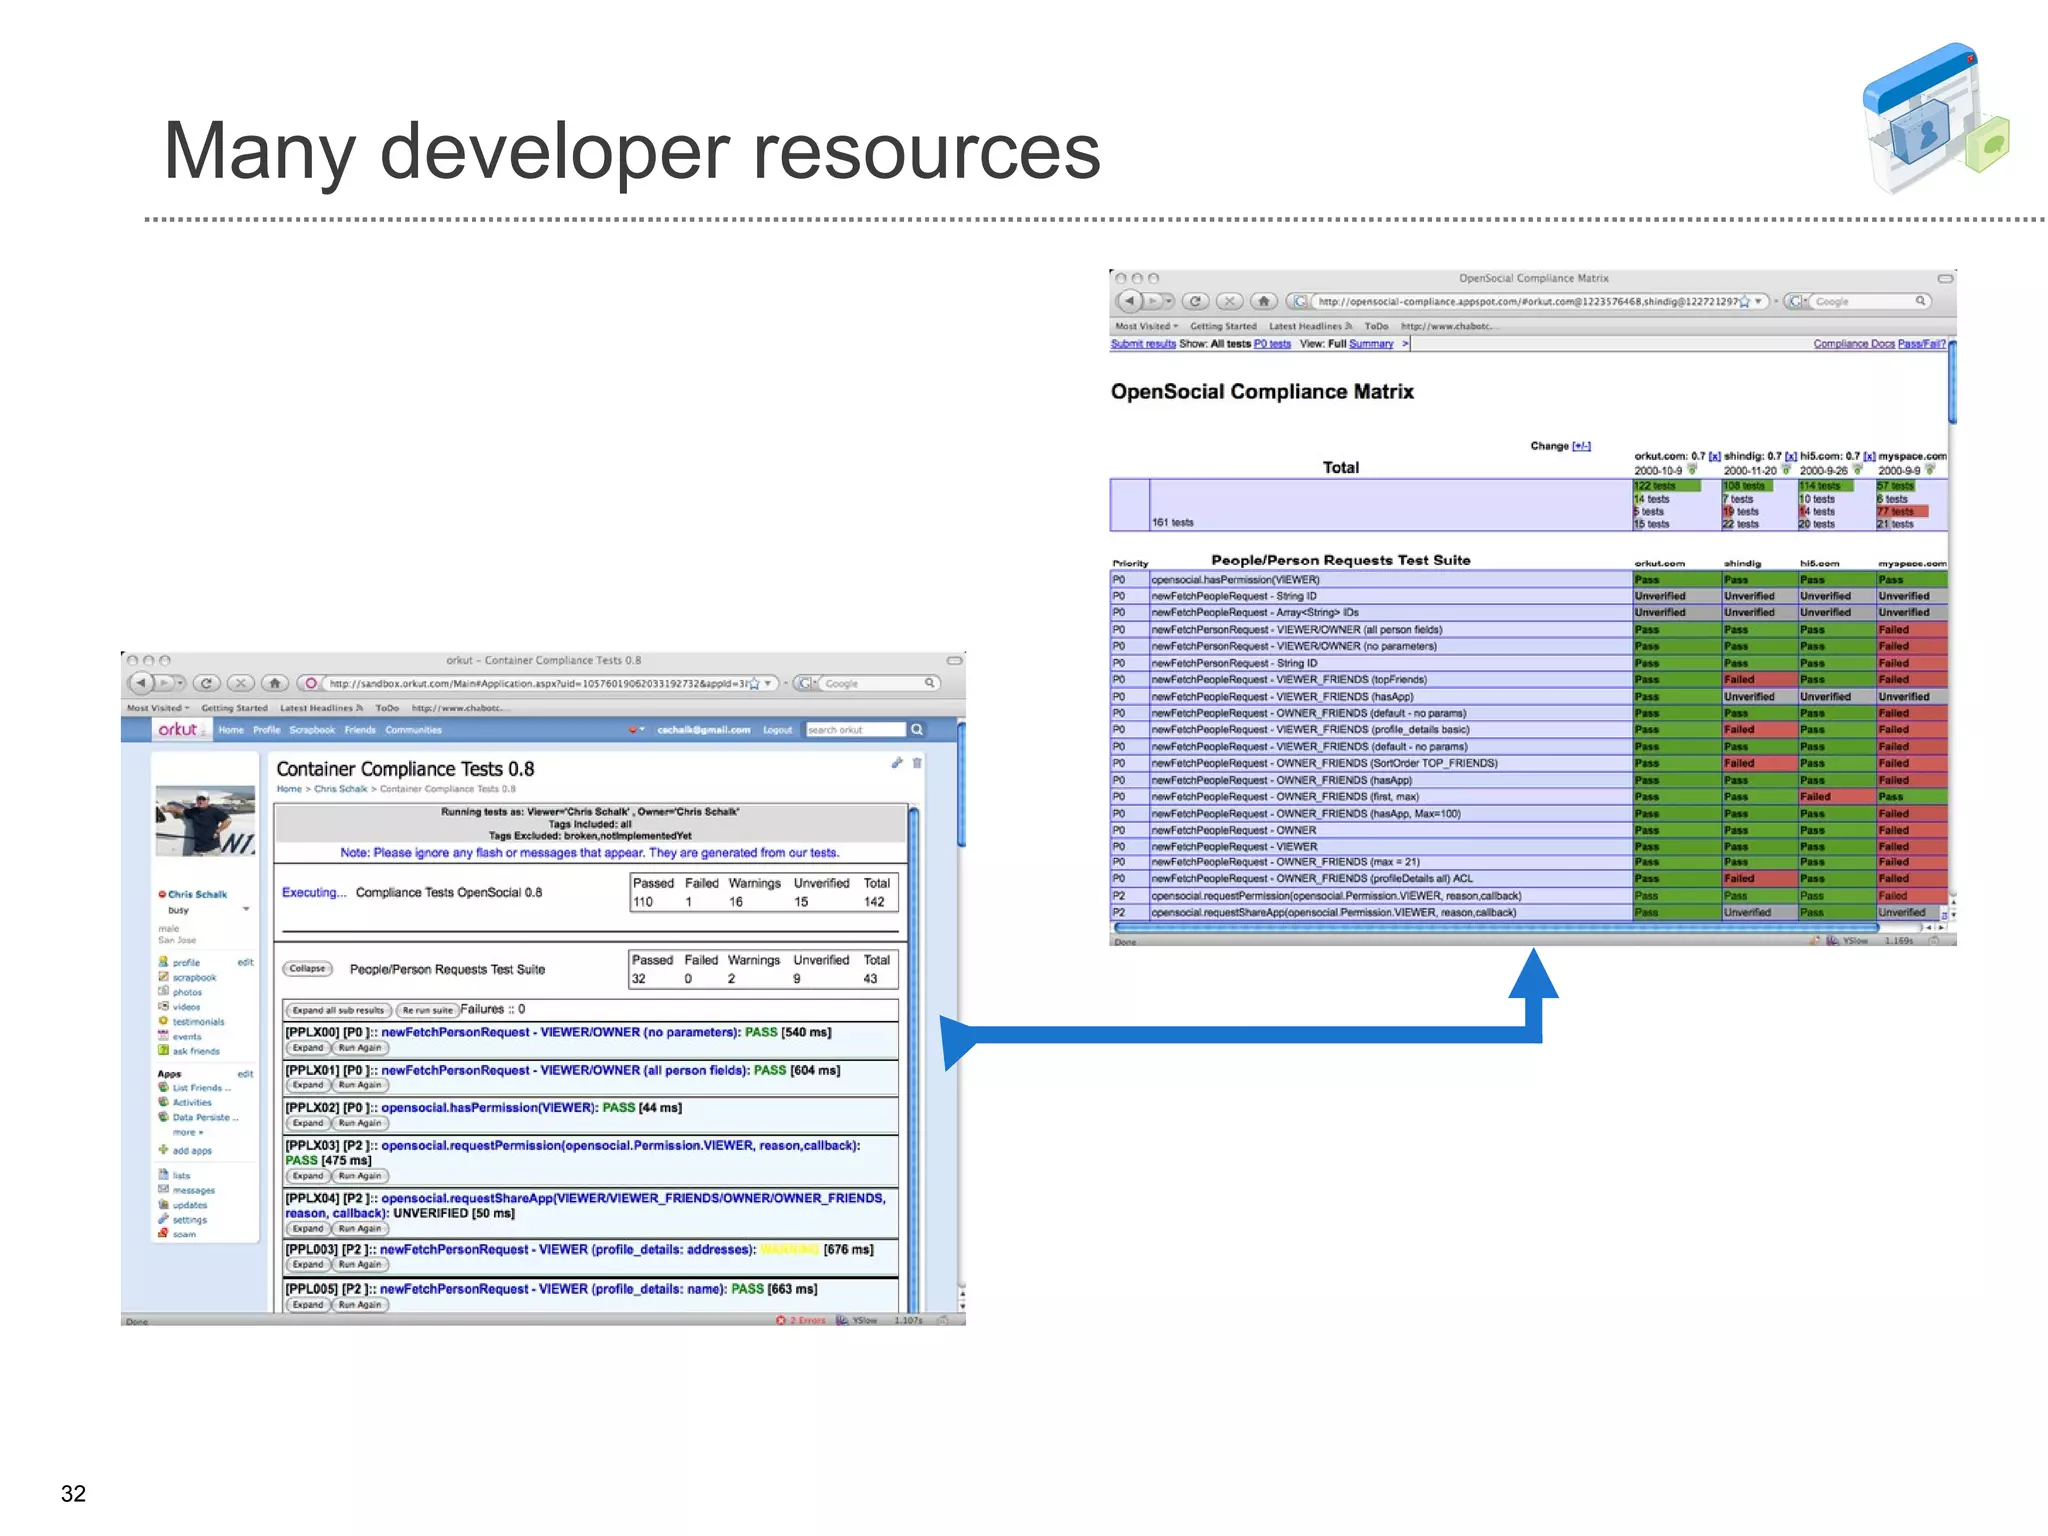Viewport: 2048px width, 1536px height.
Task: Open the Scrapbook tab in orkut navigation
Action: click(x=312, y=730)
